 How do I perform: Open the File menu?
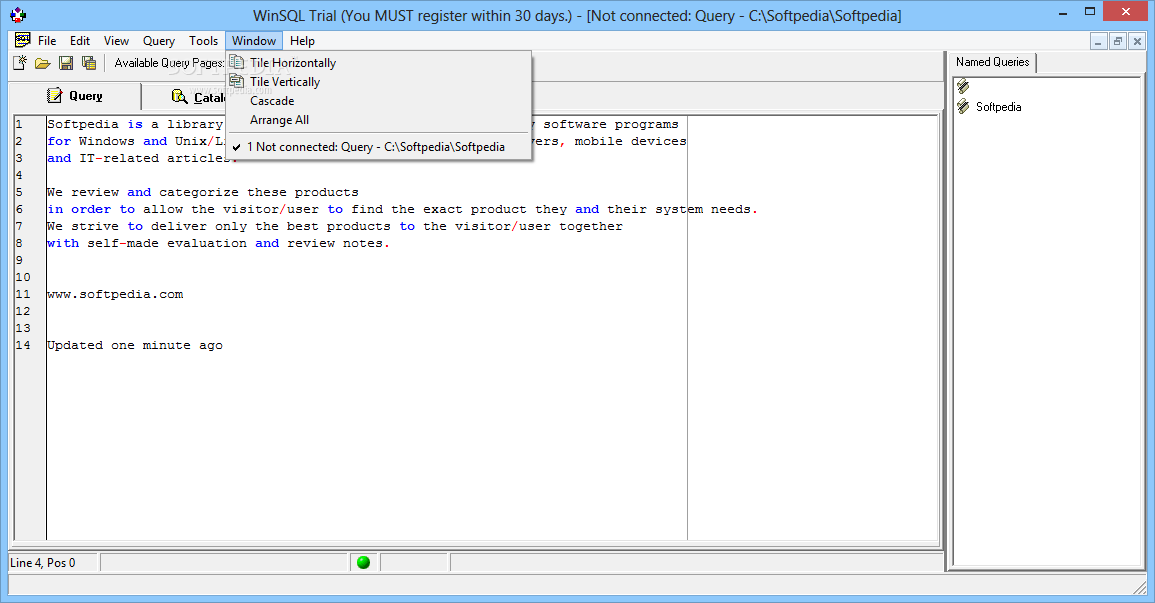click(x=47, y=41)
